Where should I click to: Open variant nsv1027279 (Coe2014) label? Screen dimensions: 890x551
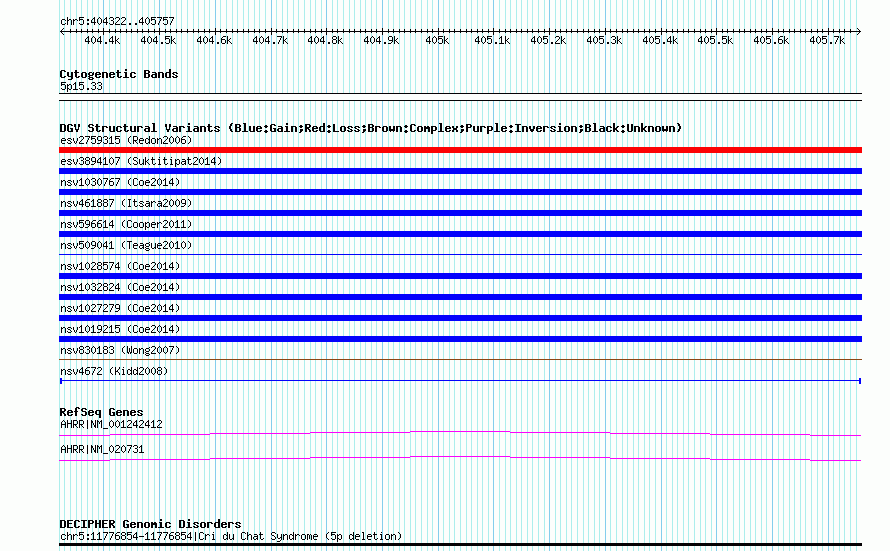[120, 308]
